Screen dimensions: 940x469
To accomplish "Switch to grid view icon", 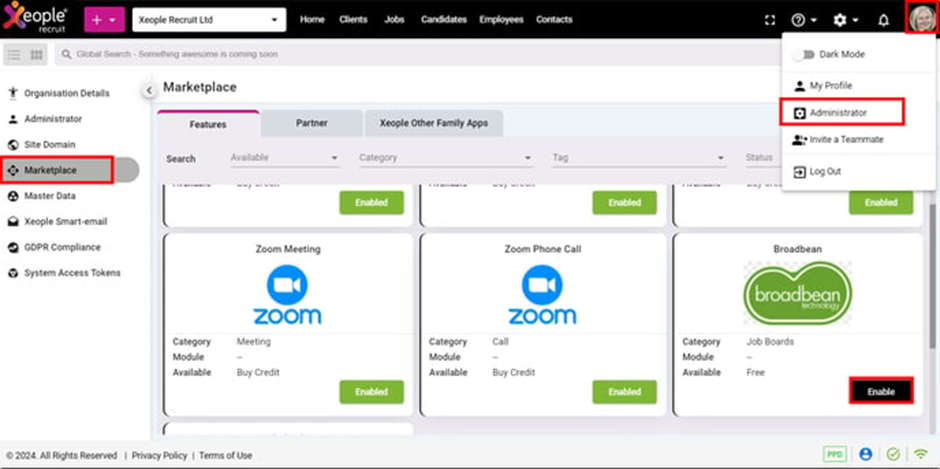I will click(37, 55).
